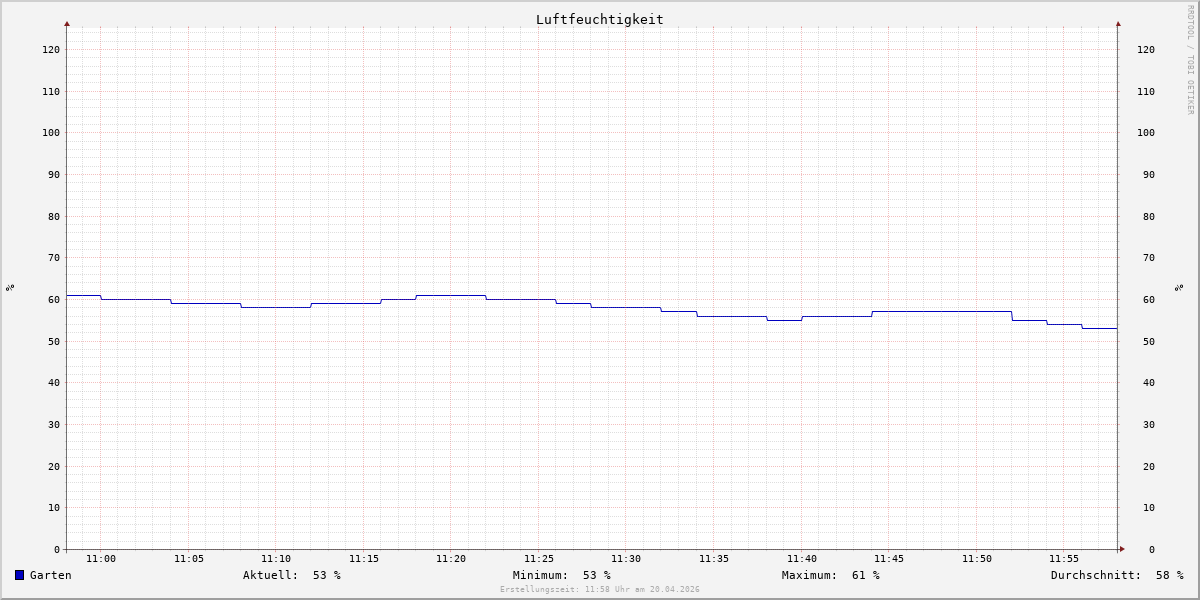The height and width of the screenshot is (600, 1200).
Task: Click the 11:10 time axis label
Action: (276, 559)
